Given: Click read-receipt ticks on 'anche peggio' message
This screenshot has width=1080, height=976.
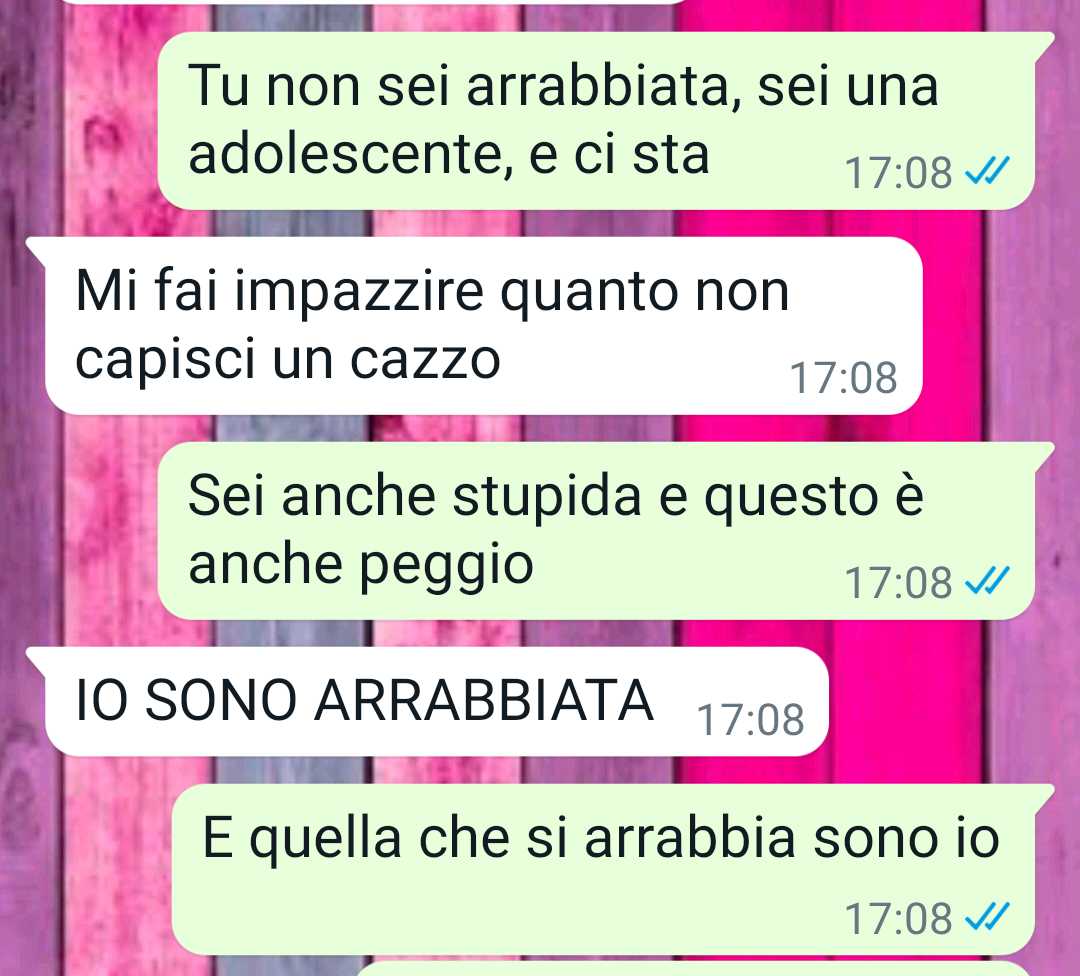Looking at the screenshot, I should [987, 581].
